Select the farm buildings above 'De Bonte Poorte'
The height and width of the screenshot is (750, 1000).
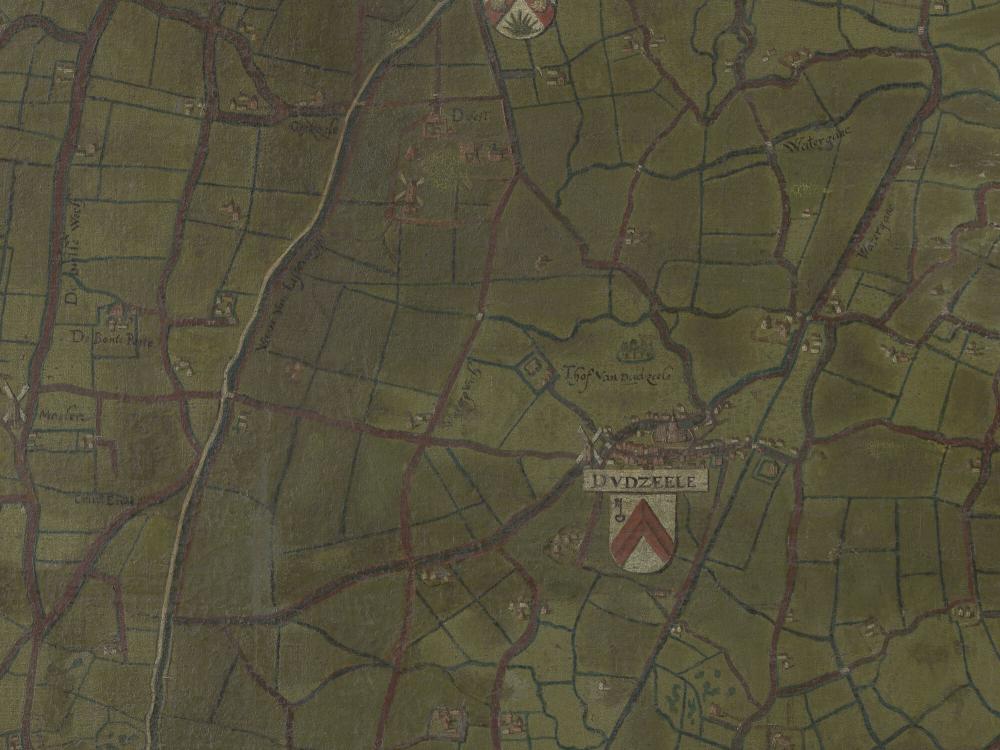tap(119, 316)
